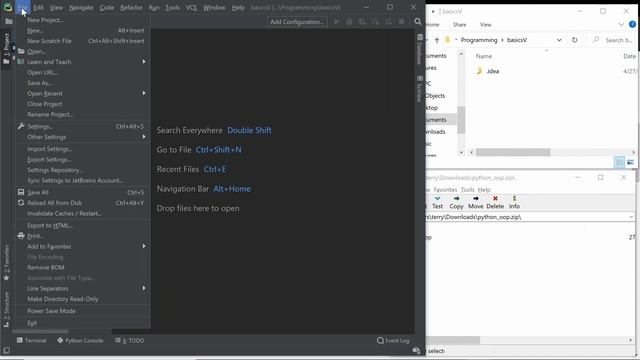Click the Name column header in Explorer
This screenshot has height=360, width=640.
[x=484, y=56]
